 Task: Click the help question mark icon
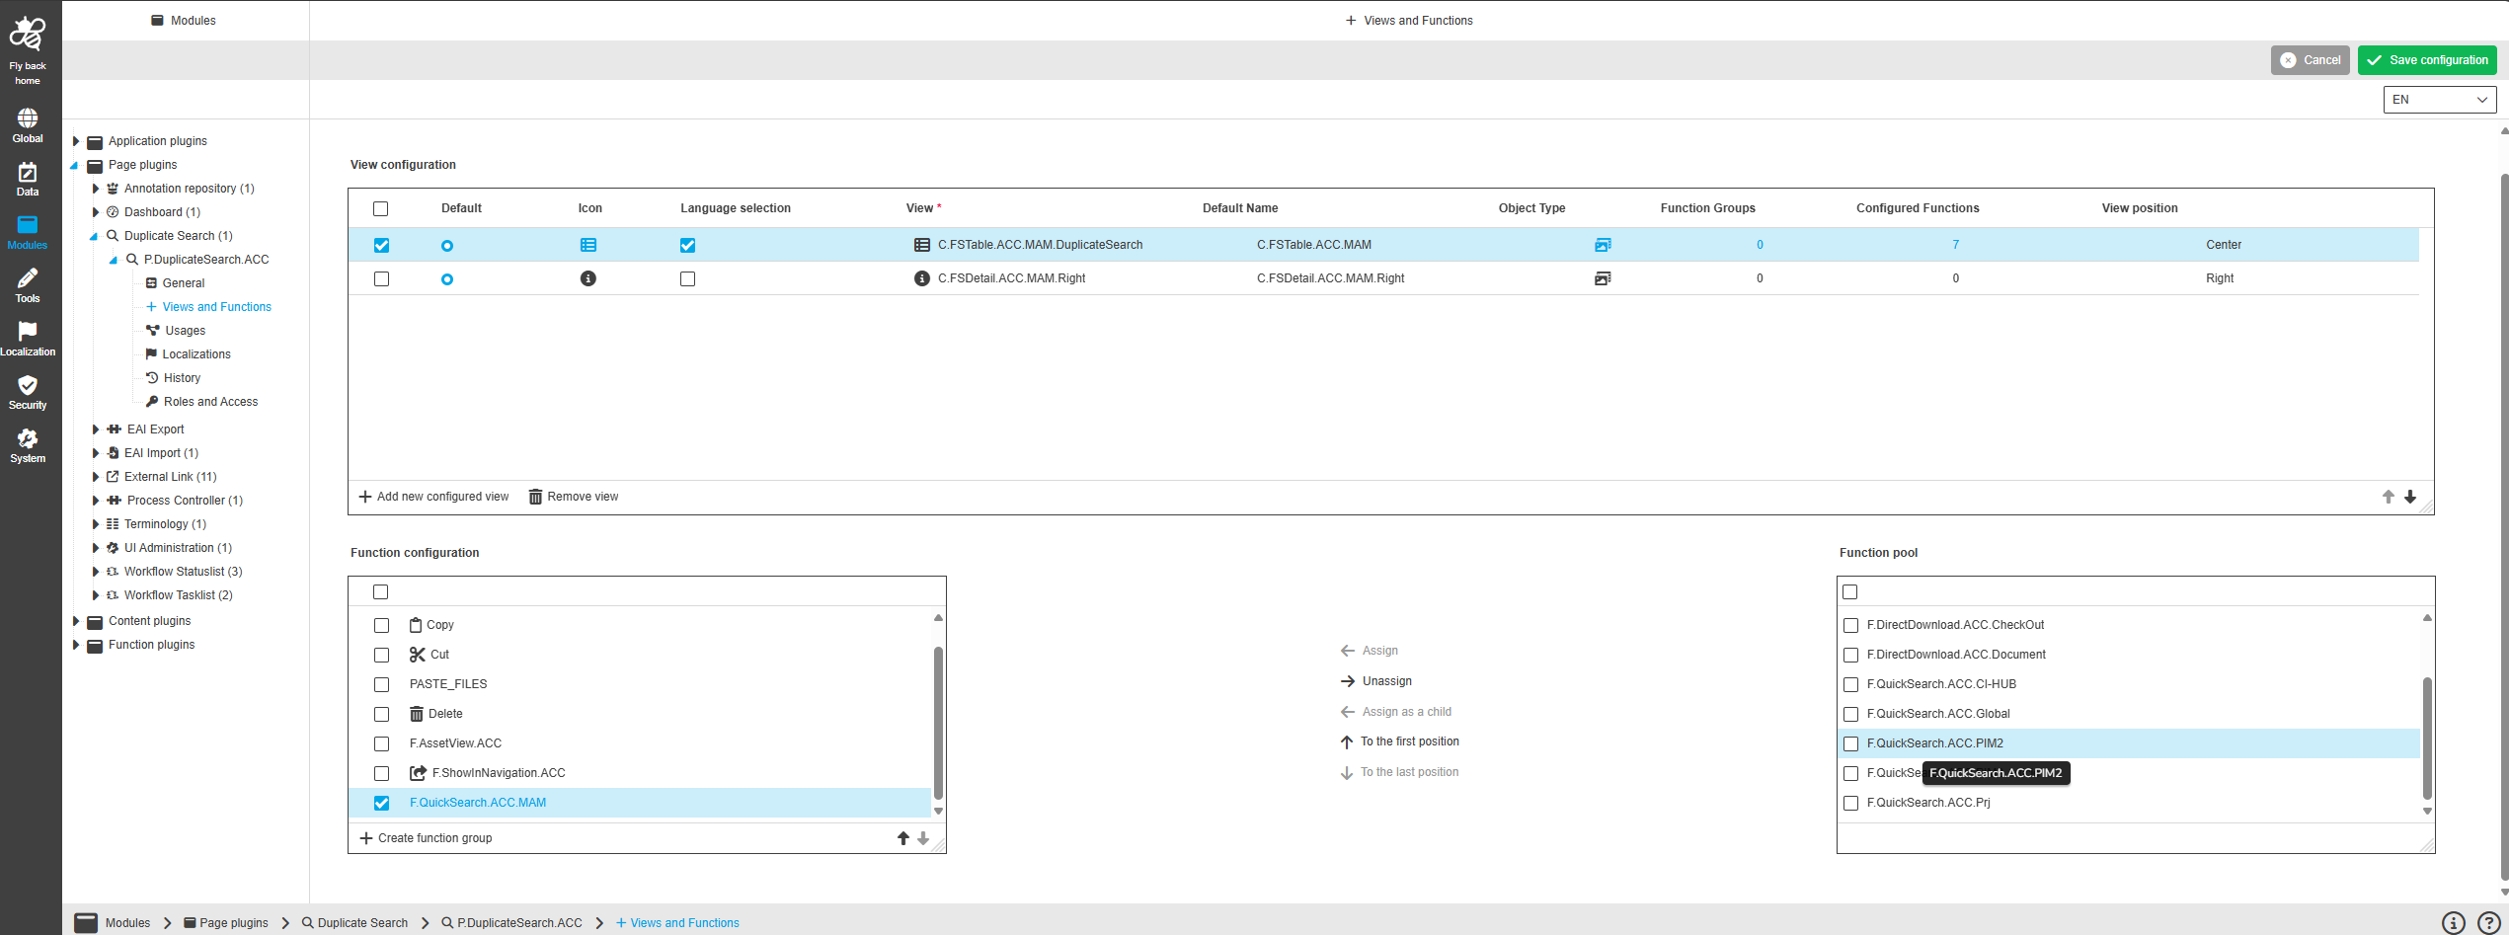(2488, 923)
